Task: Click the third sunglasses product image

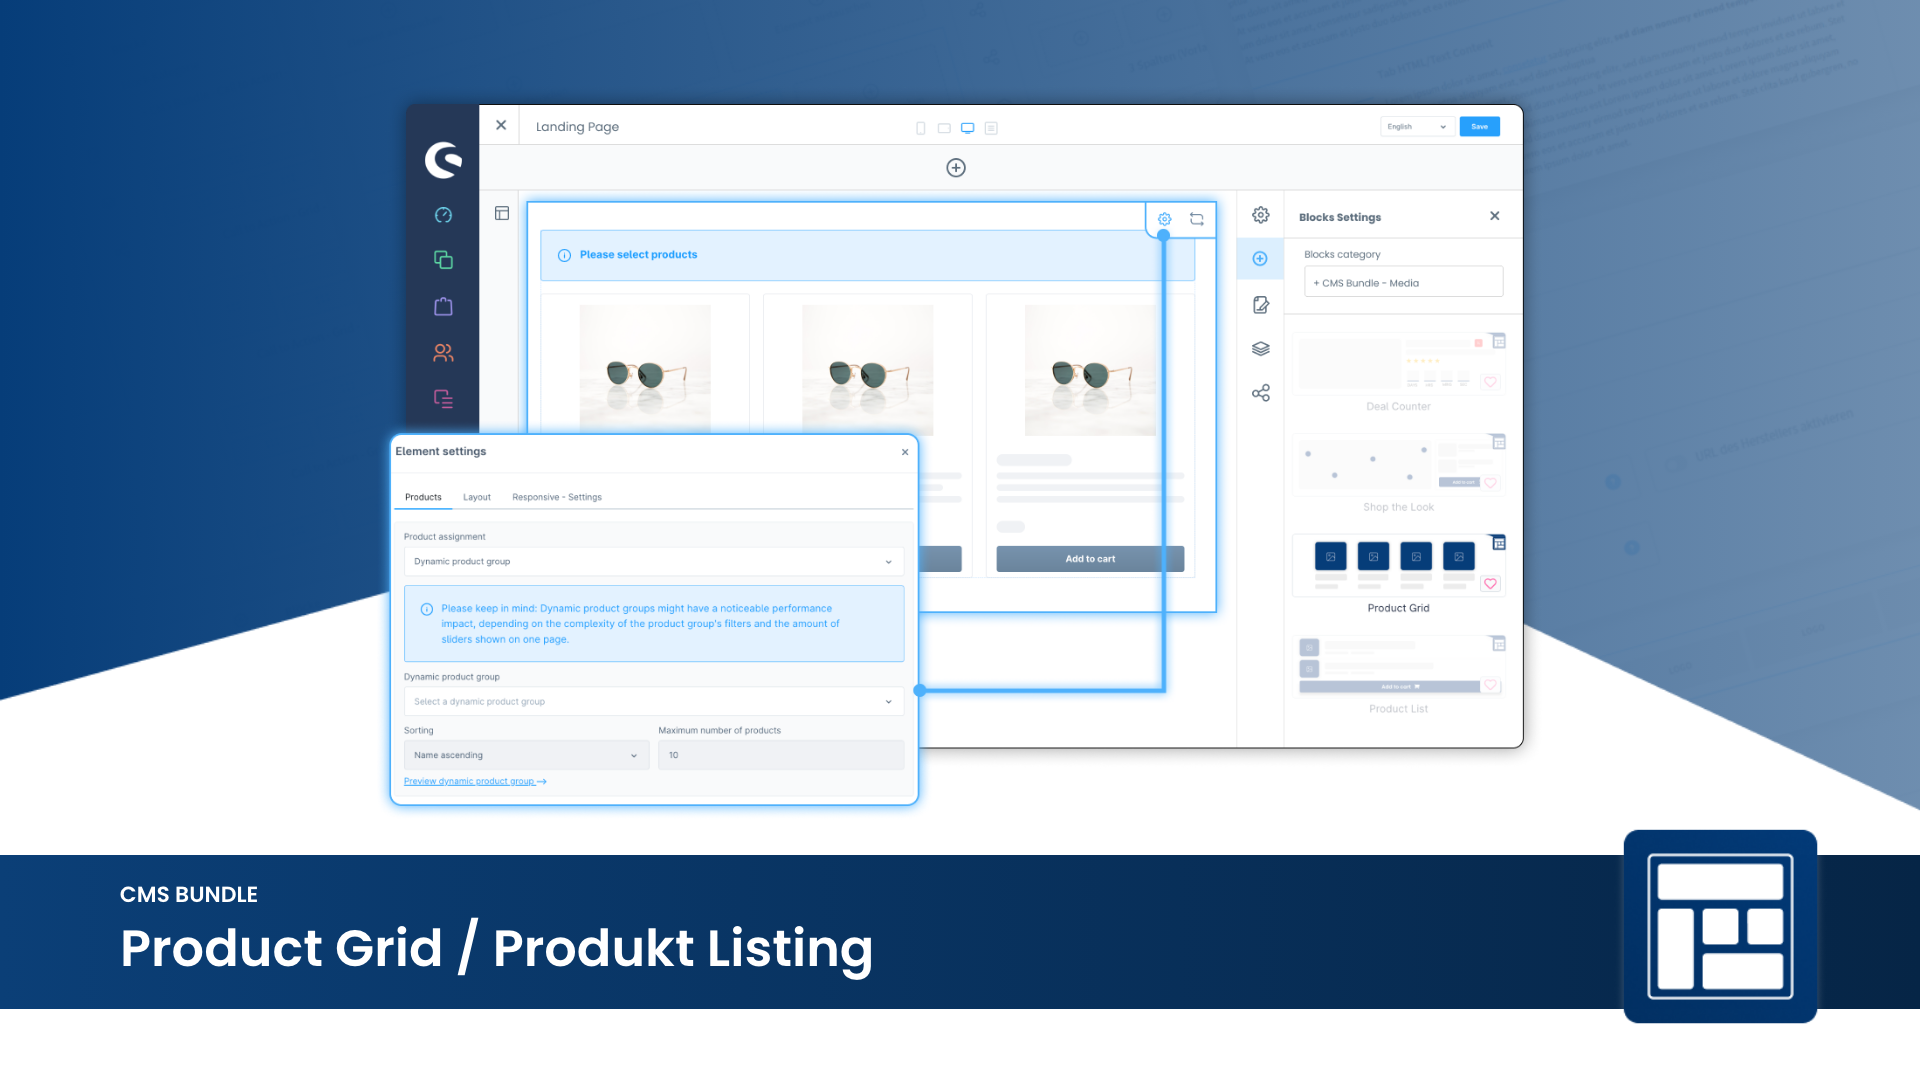Action: 1090,370
